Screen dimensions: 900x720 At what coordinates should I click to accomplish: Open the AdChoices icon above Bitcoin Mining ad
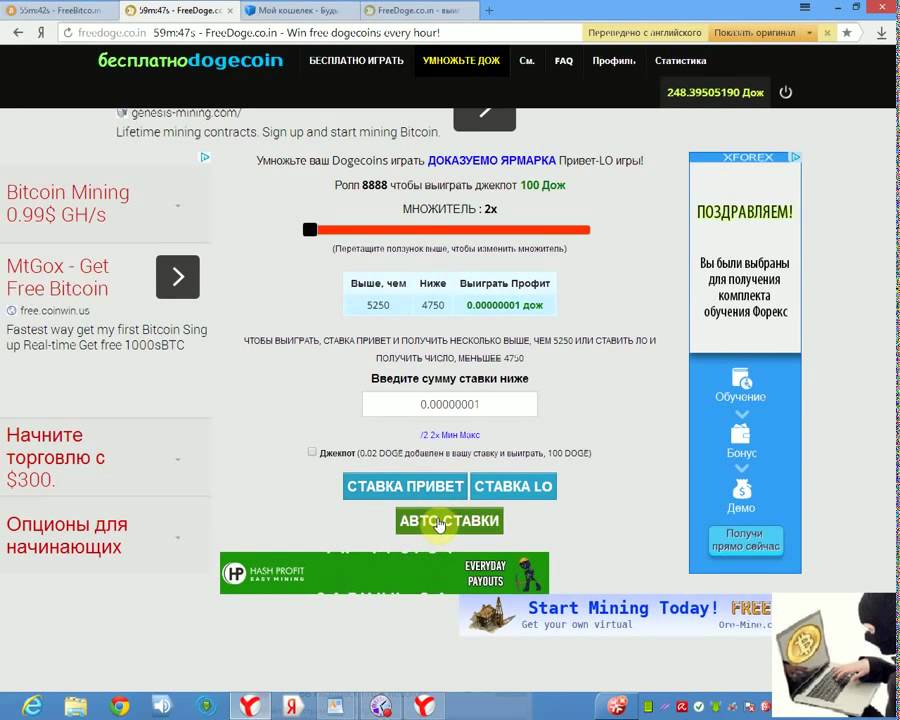click(x=204, y=157)
